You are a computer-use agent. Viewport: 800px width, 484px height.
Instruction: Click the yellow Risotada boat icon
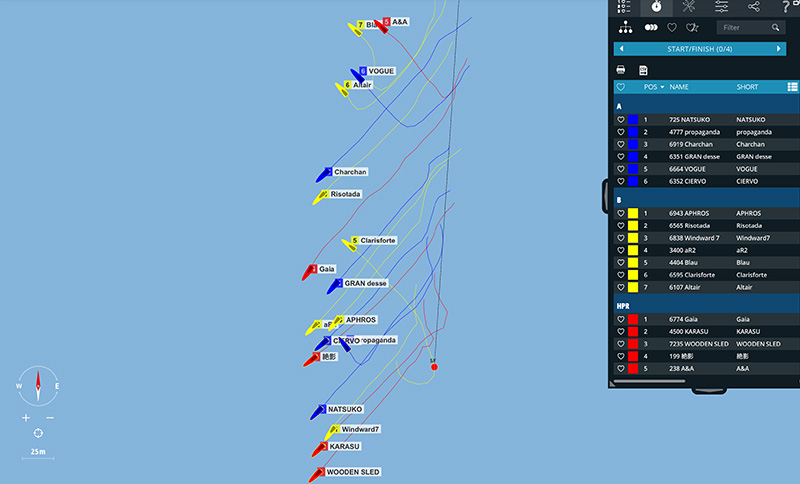click(320, 197)
